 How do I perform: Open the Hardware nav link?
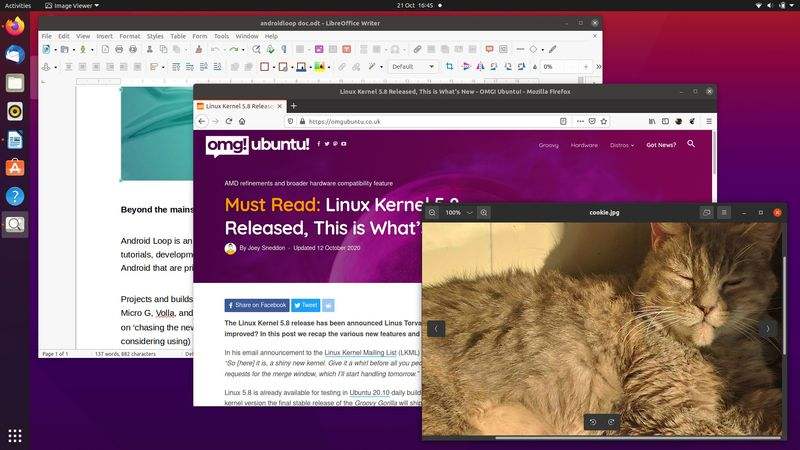584,145
